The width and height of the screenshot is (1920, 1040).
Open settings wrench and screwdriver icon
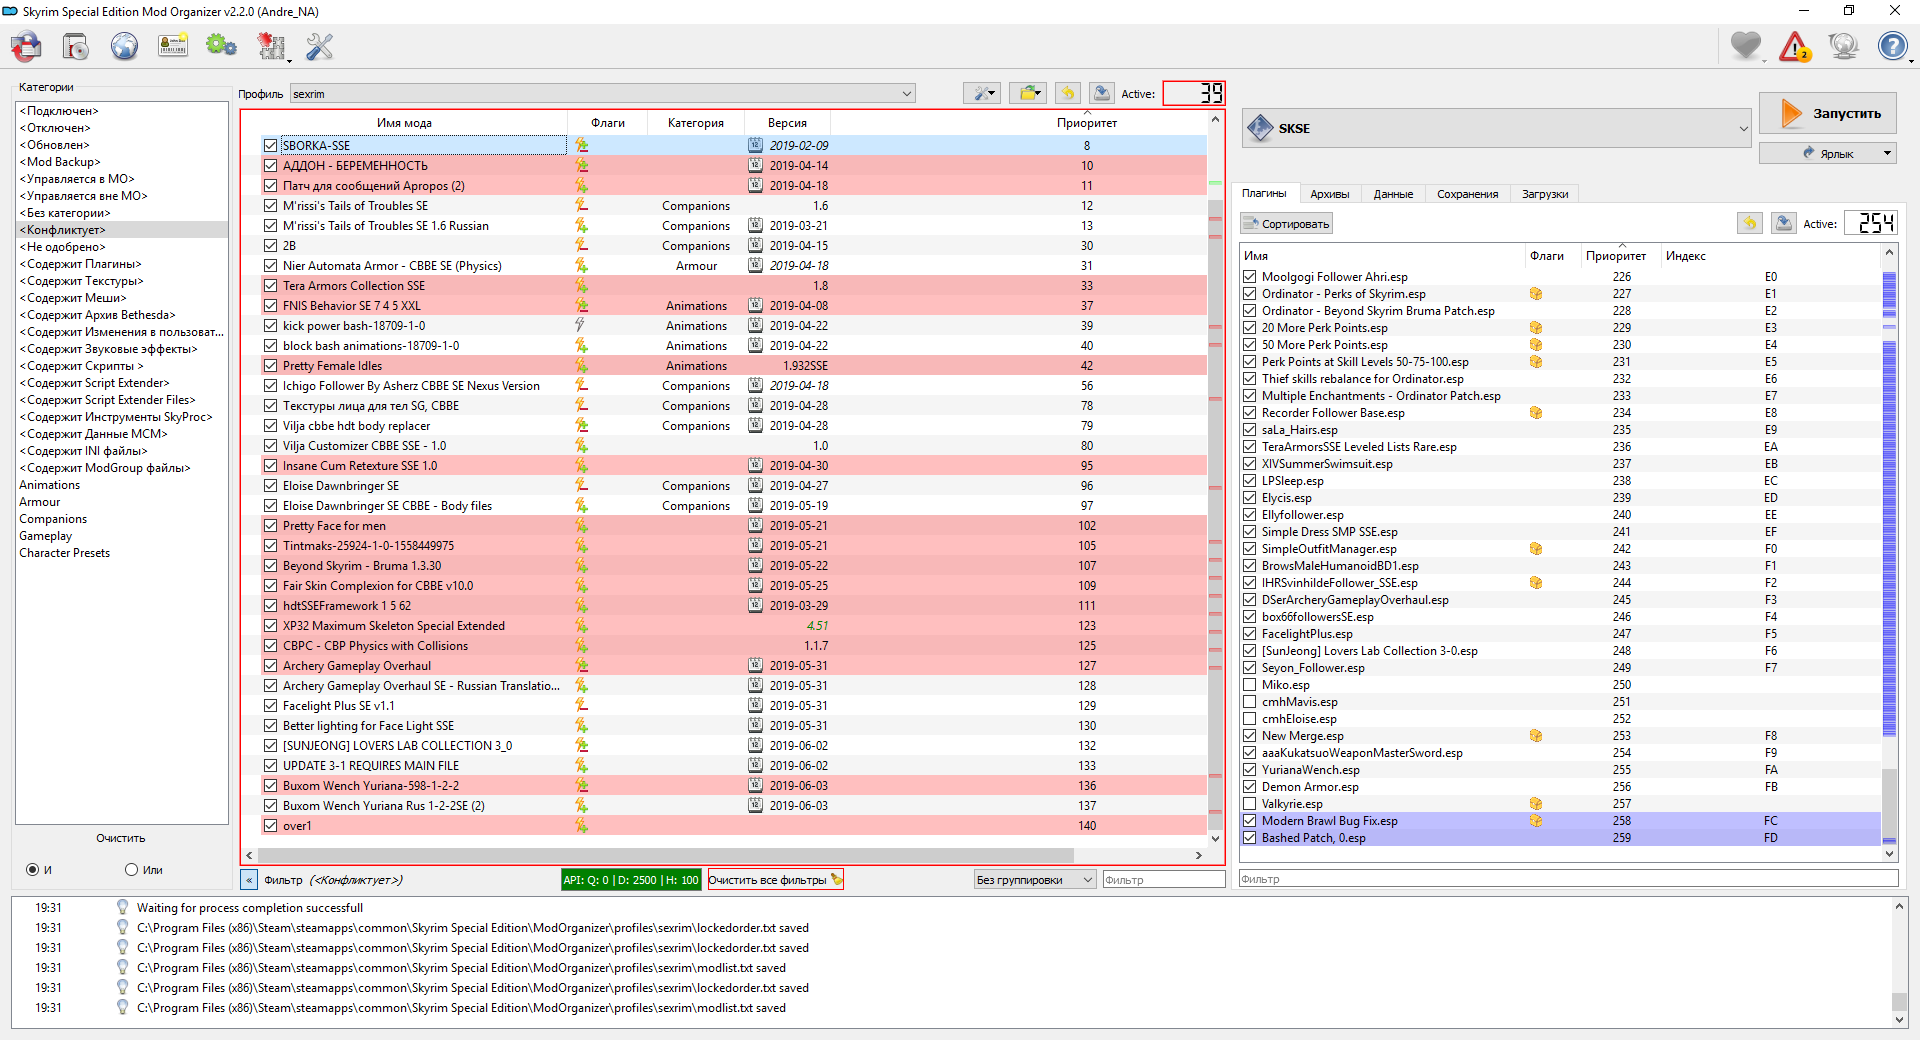point(319,47)
